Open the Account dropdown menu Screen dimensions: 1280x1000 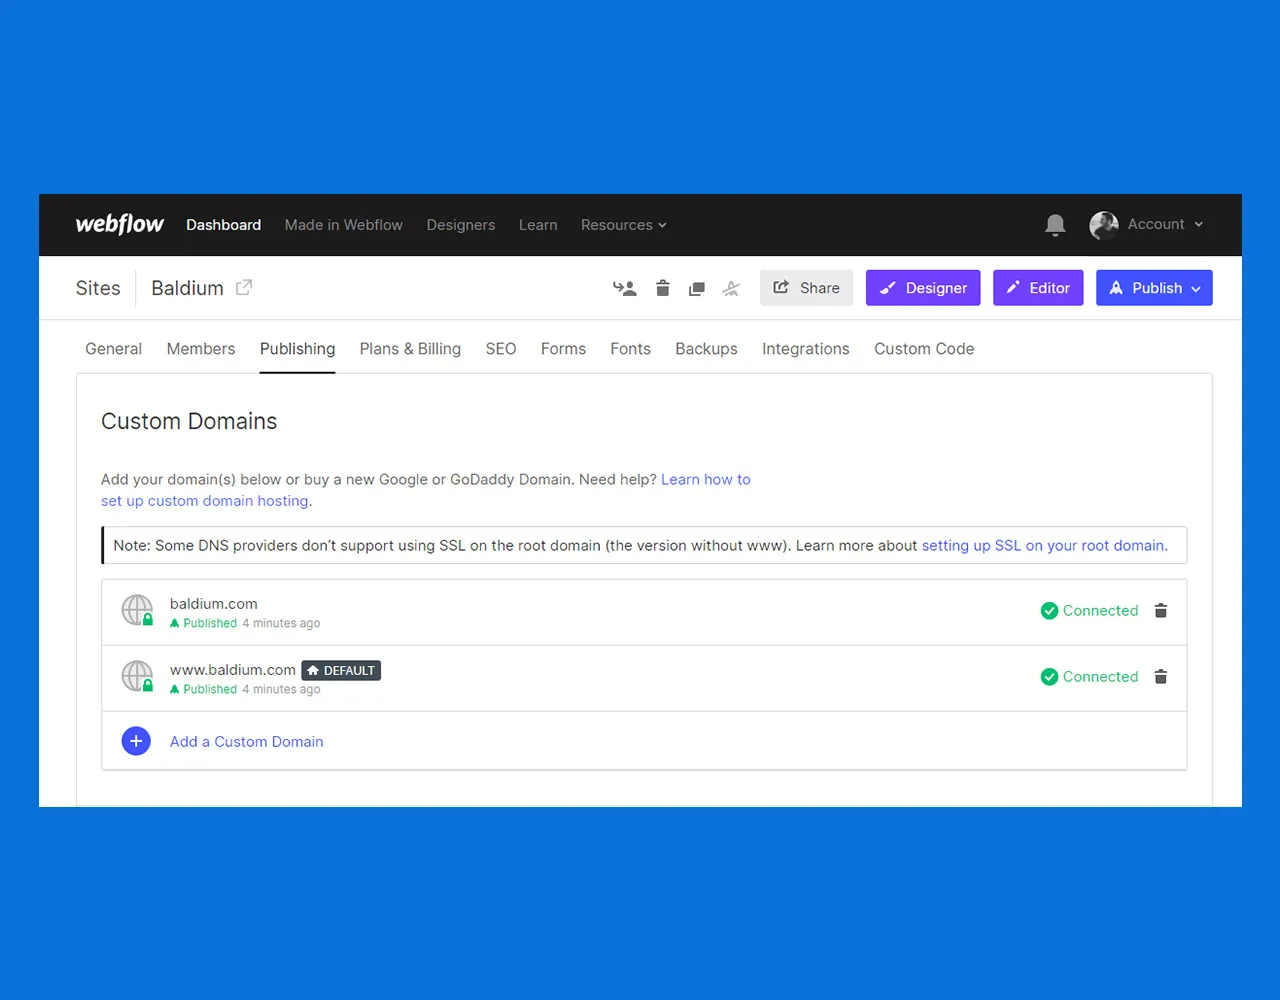1165,224
